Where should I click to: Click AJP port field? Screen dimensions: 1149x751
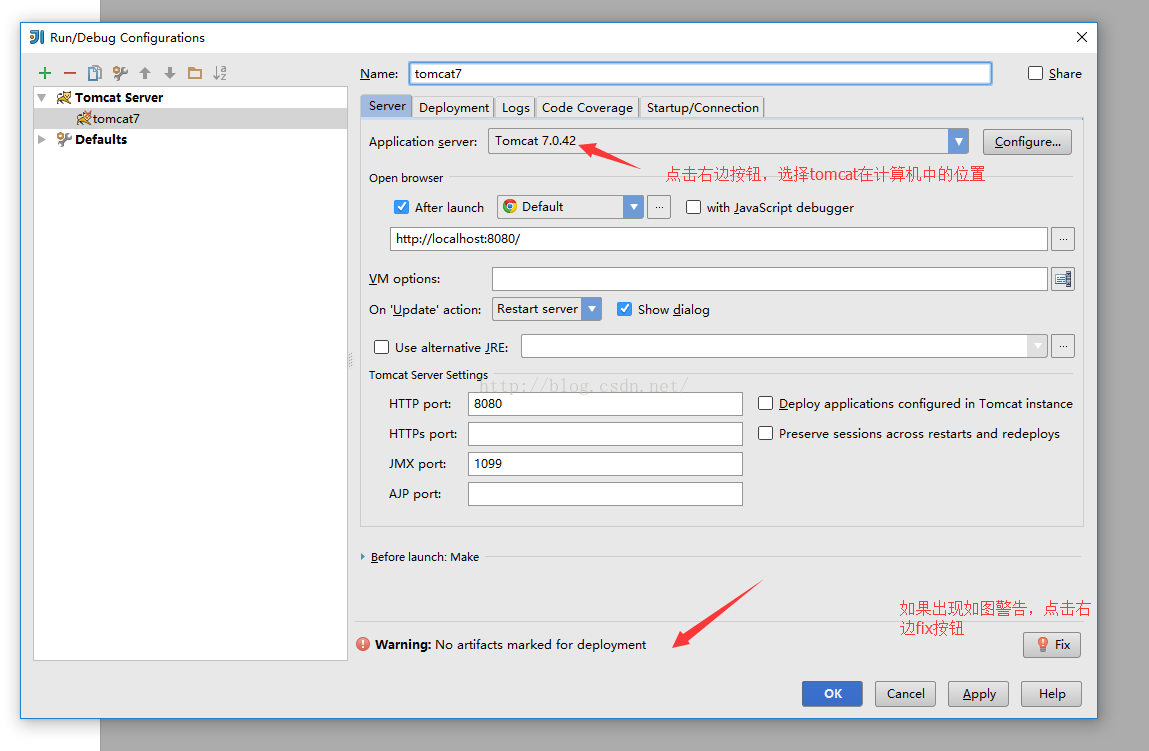pyautogui.click(x=605, y=494)
